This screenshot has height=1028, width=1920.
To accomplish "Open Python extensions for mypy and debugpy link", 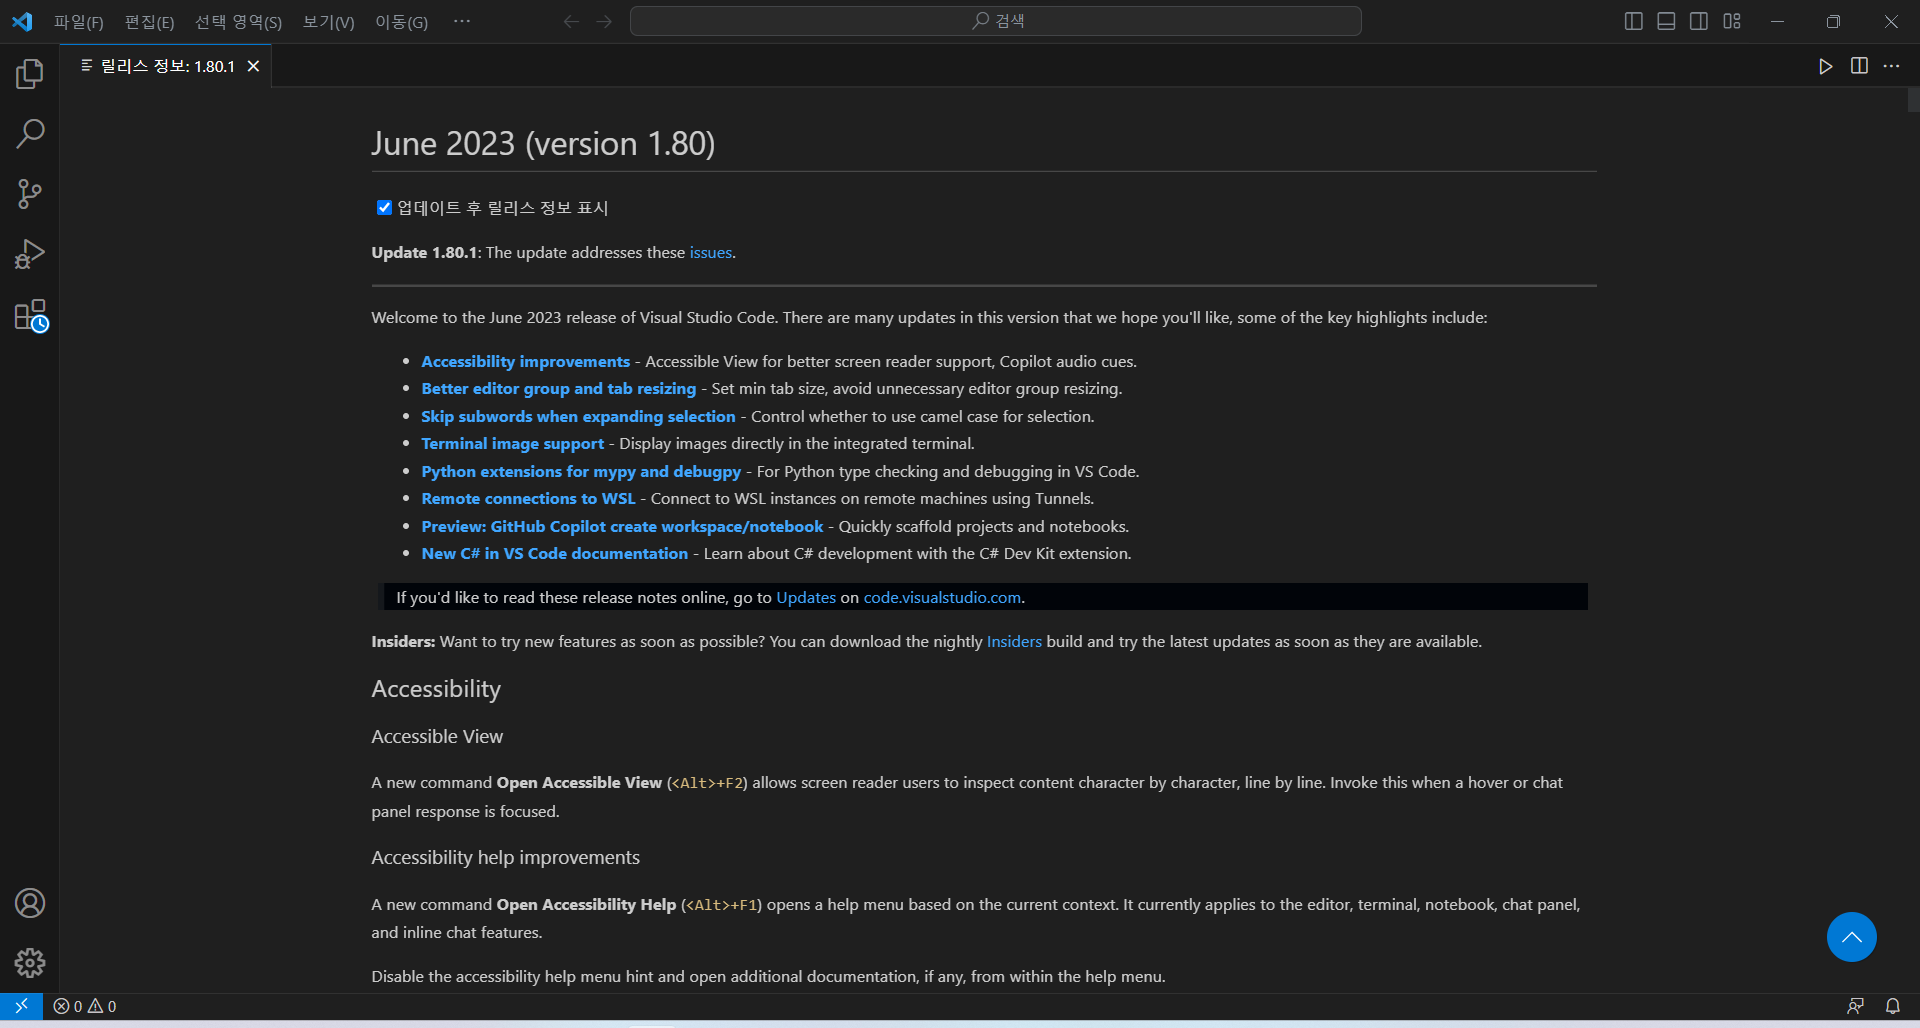I will (x=581, y=472).
